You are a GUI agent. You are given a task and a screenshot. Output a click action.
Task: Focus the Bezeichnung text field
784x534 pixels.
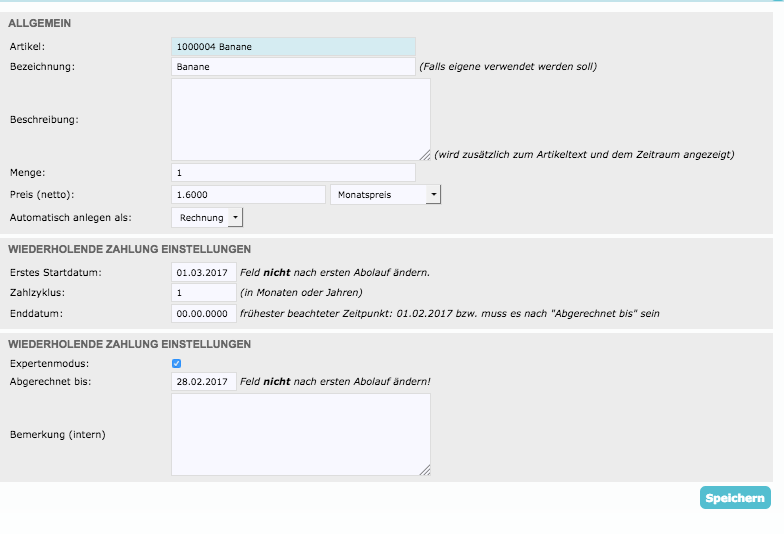click(293, 67)
